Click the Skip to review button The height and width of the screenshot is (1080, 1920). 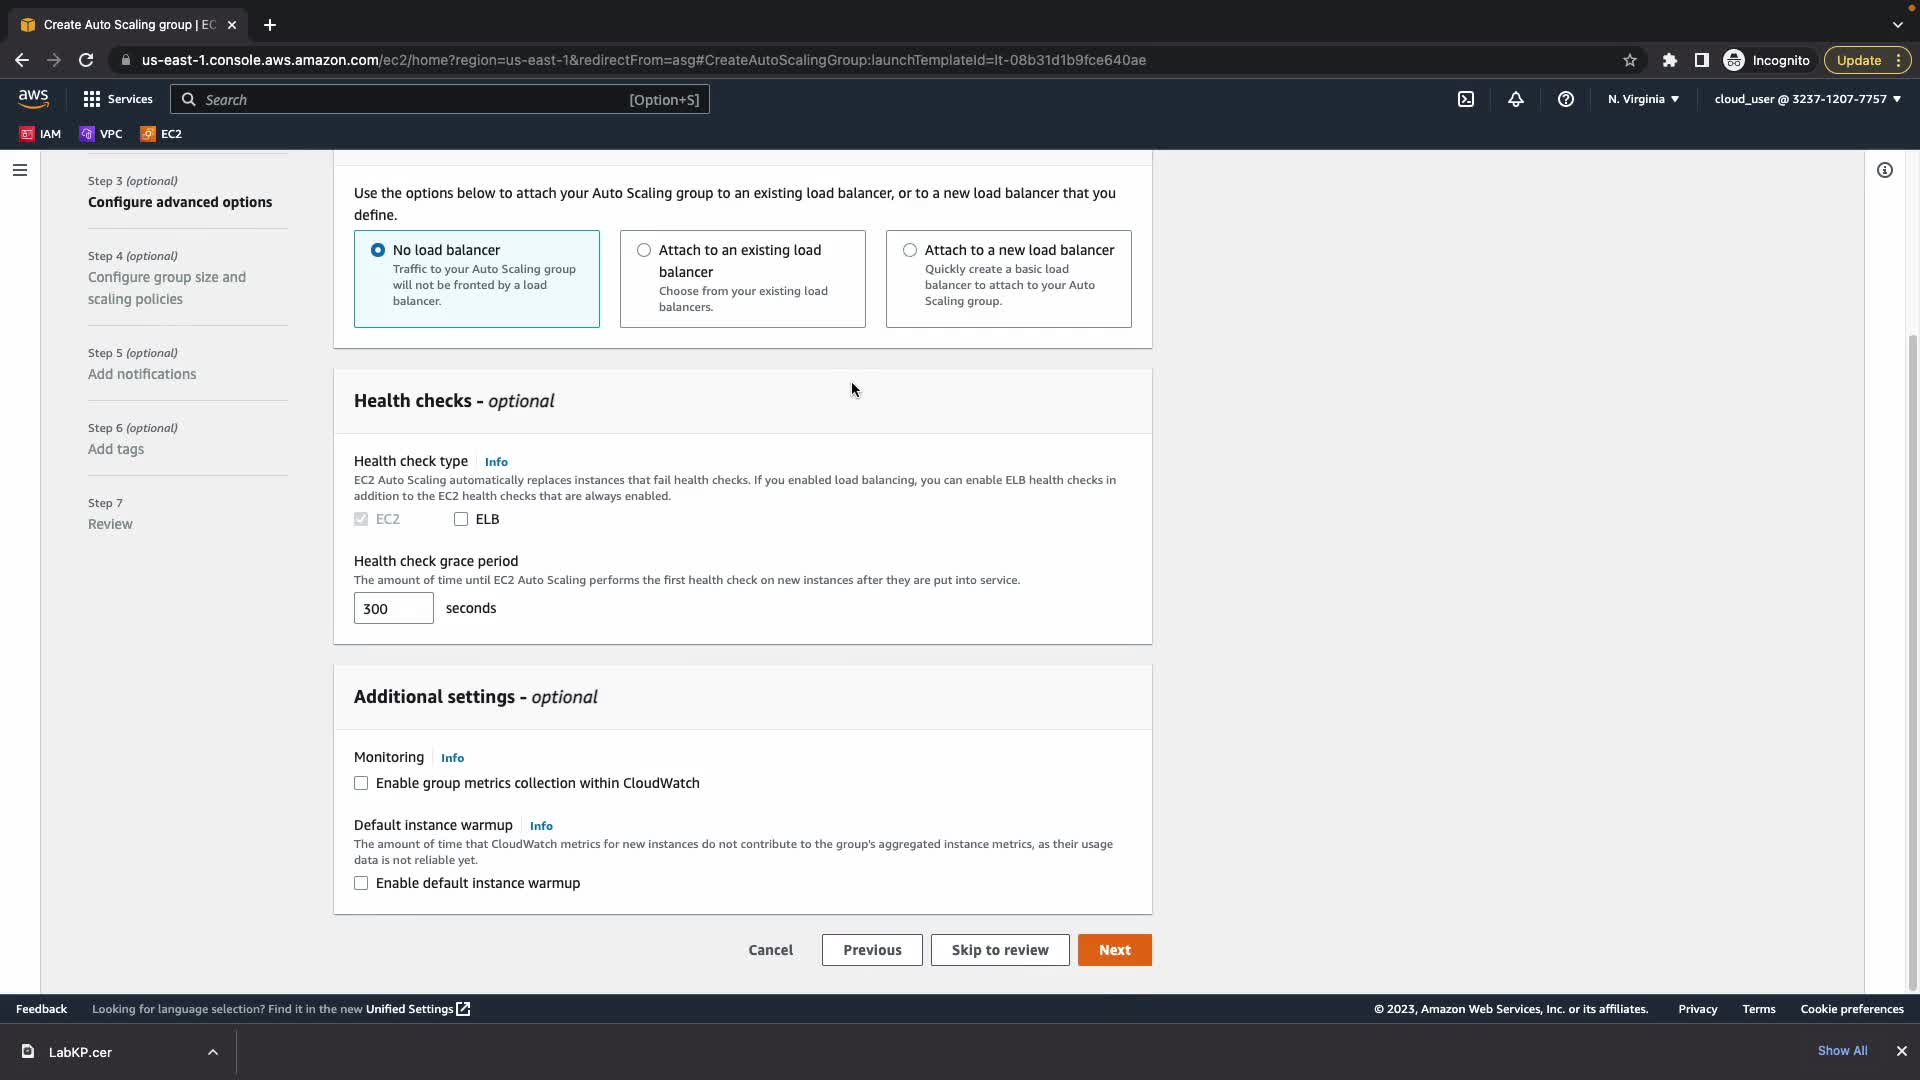999,950
